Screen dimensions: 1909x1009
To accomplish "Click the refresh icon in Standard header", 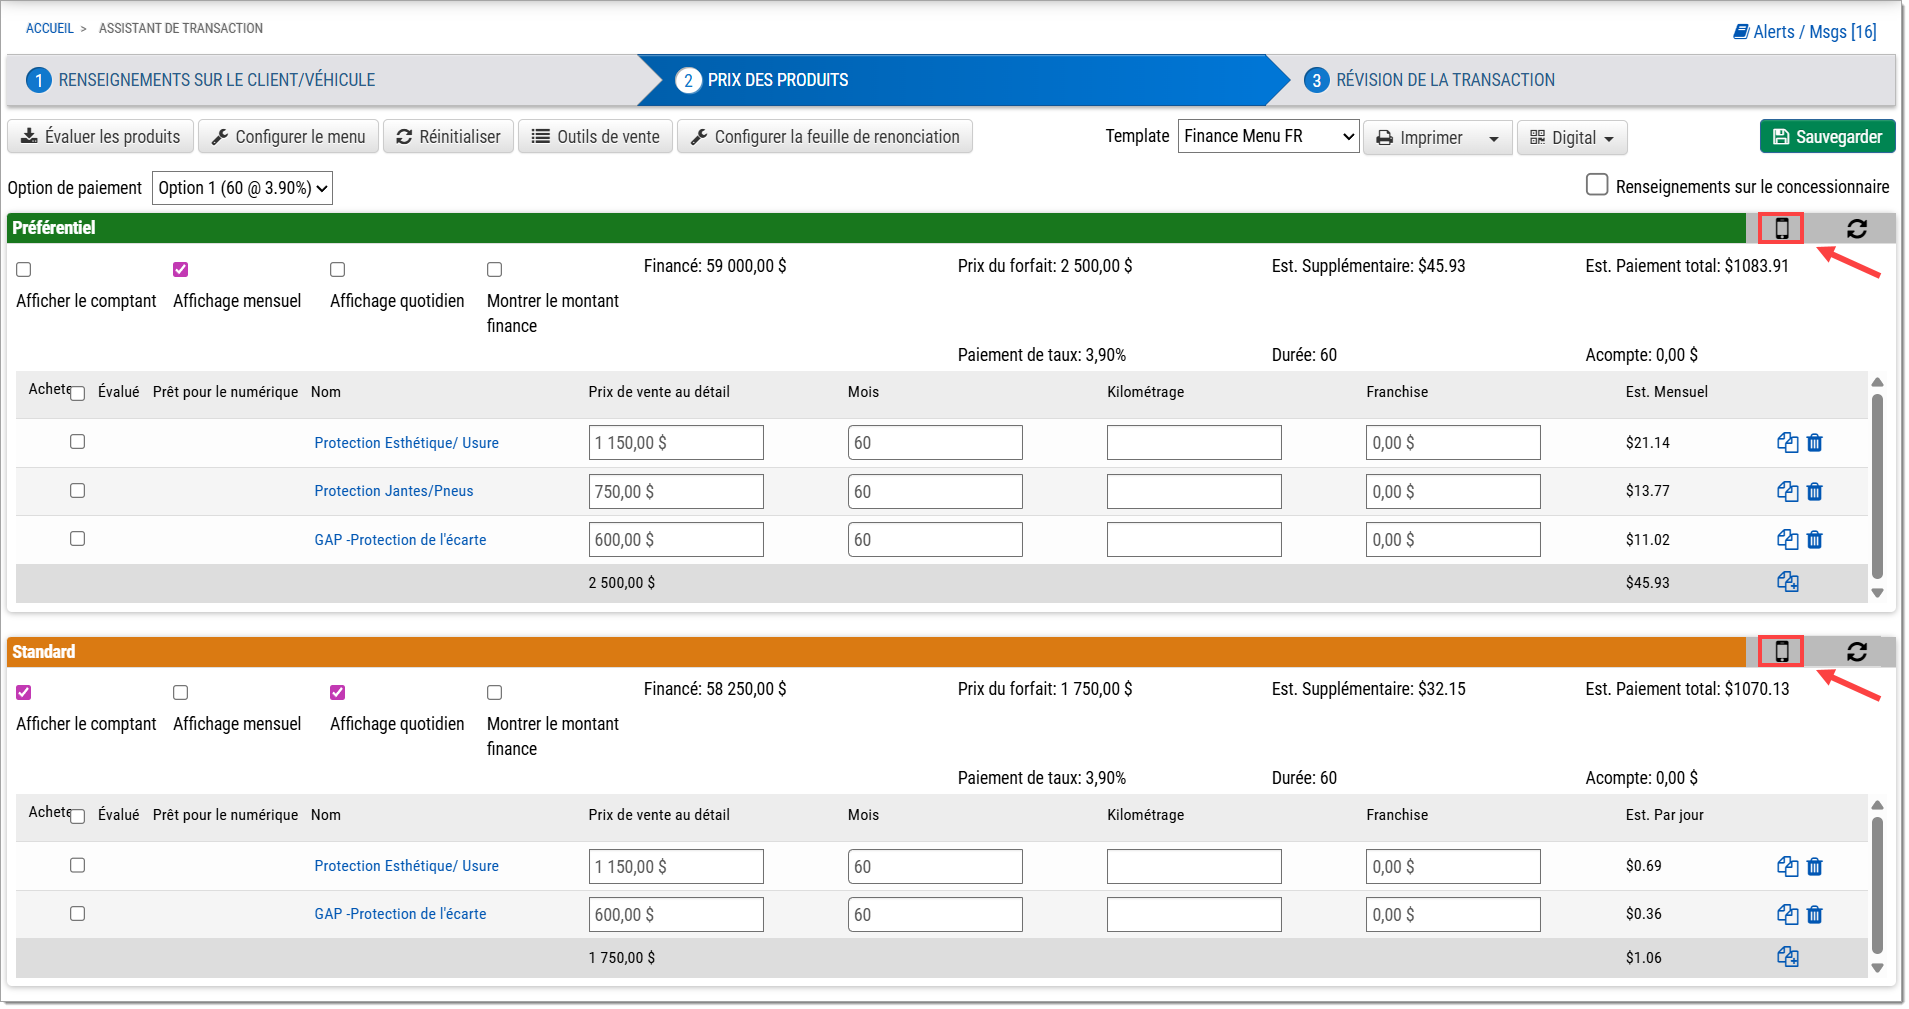I will (x=1856, y=652).
